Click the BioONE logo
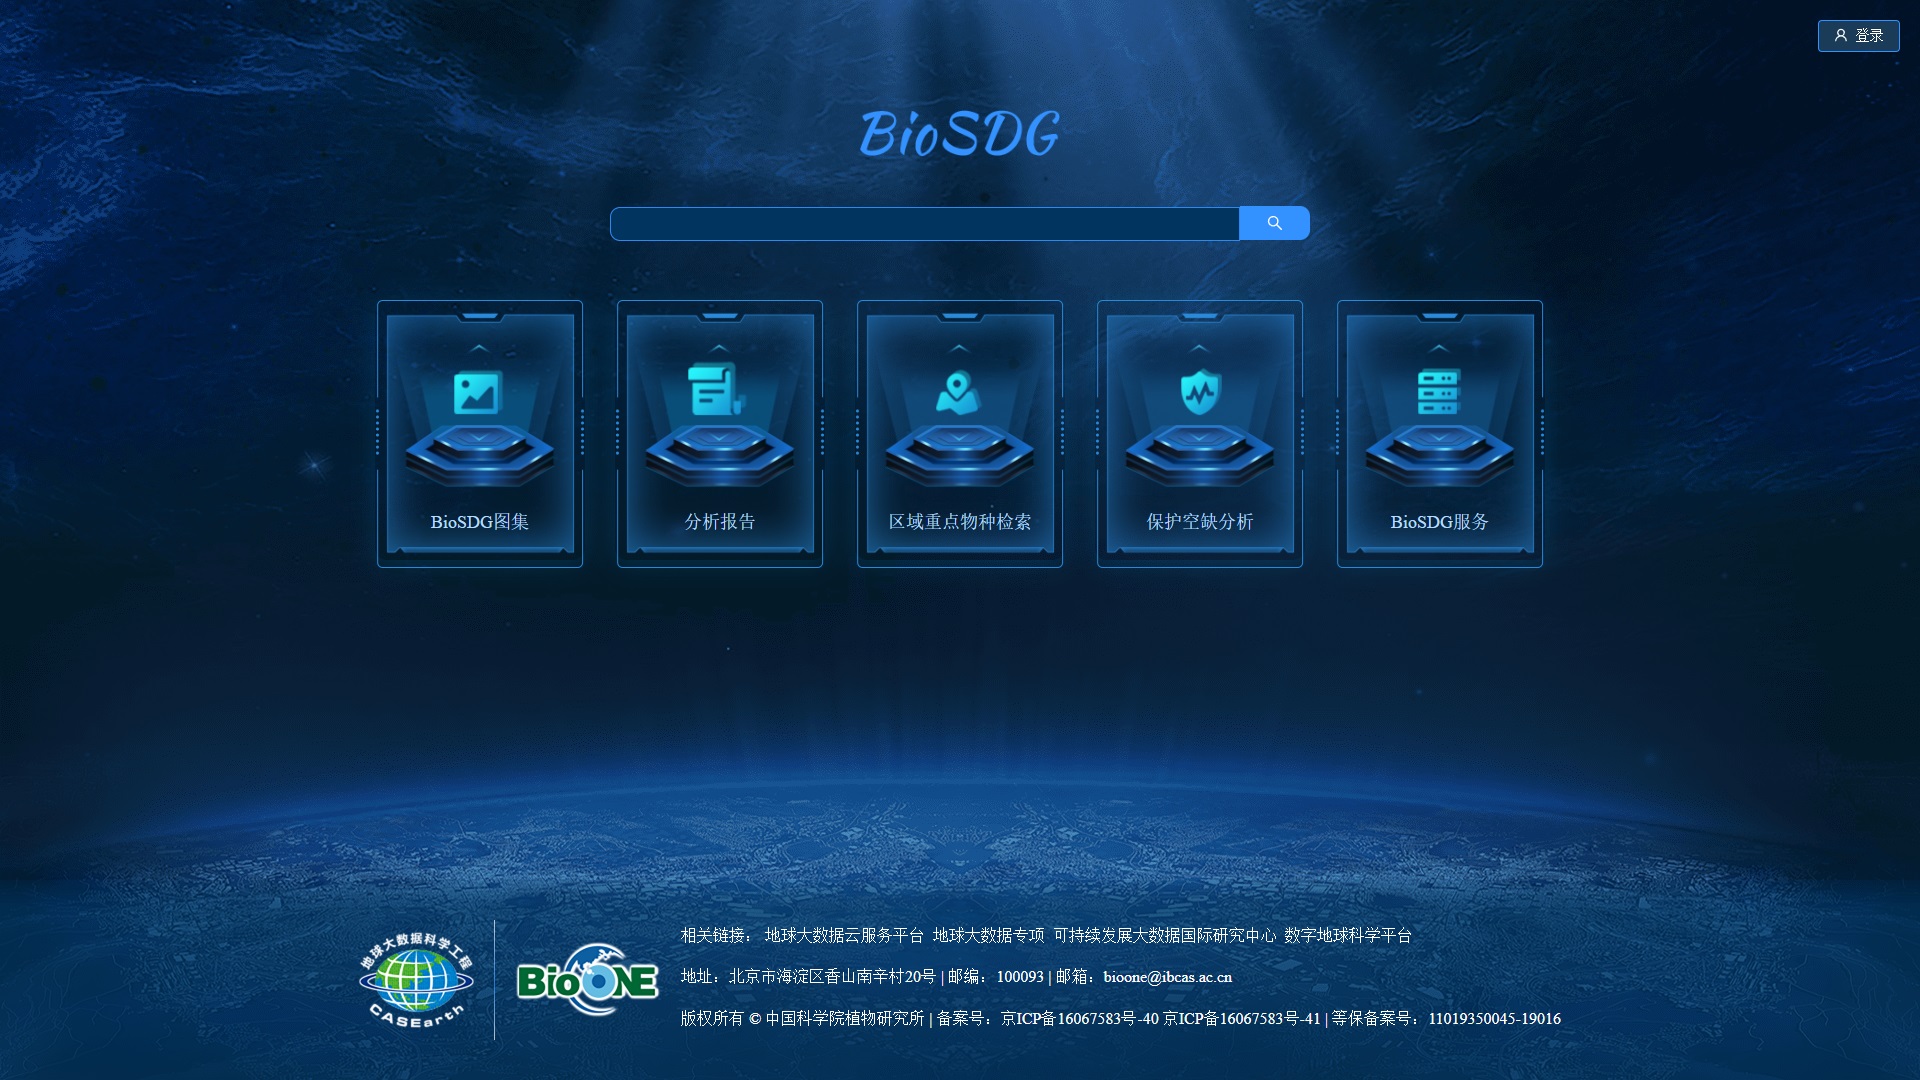This screenshot has width=1920, height=1080. (588, 980)
